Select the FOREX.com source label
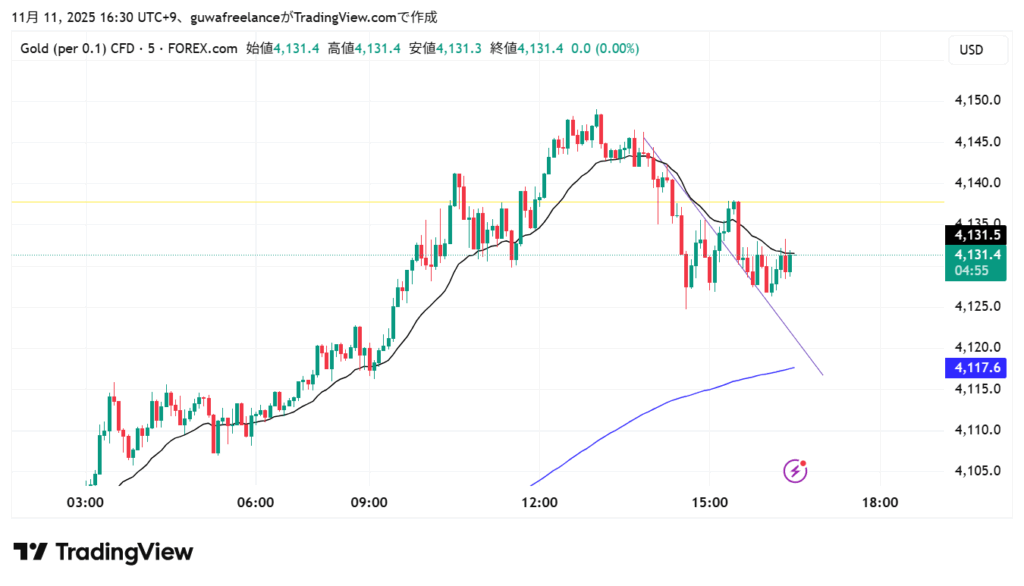1024x586 pixels. click(x=203, y=48)
